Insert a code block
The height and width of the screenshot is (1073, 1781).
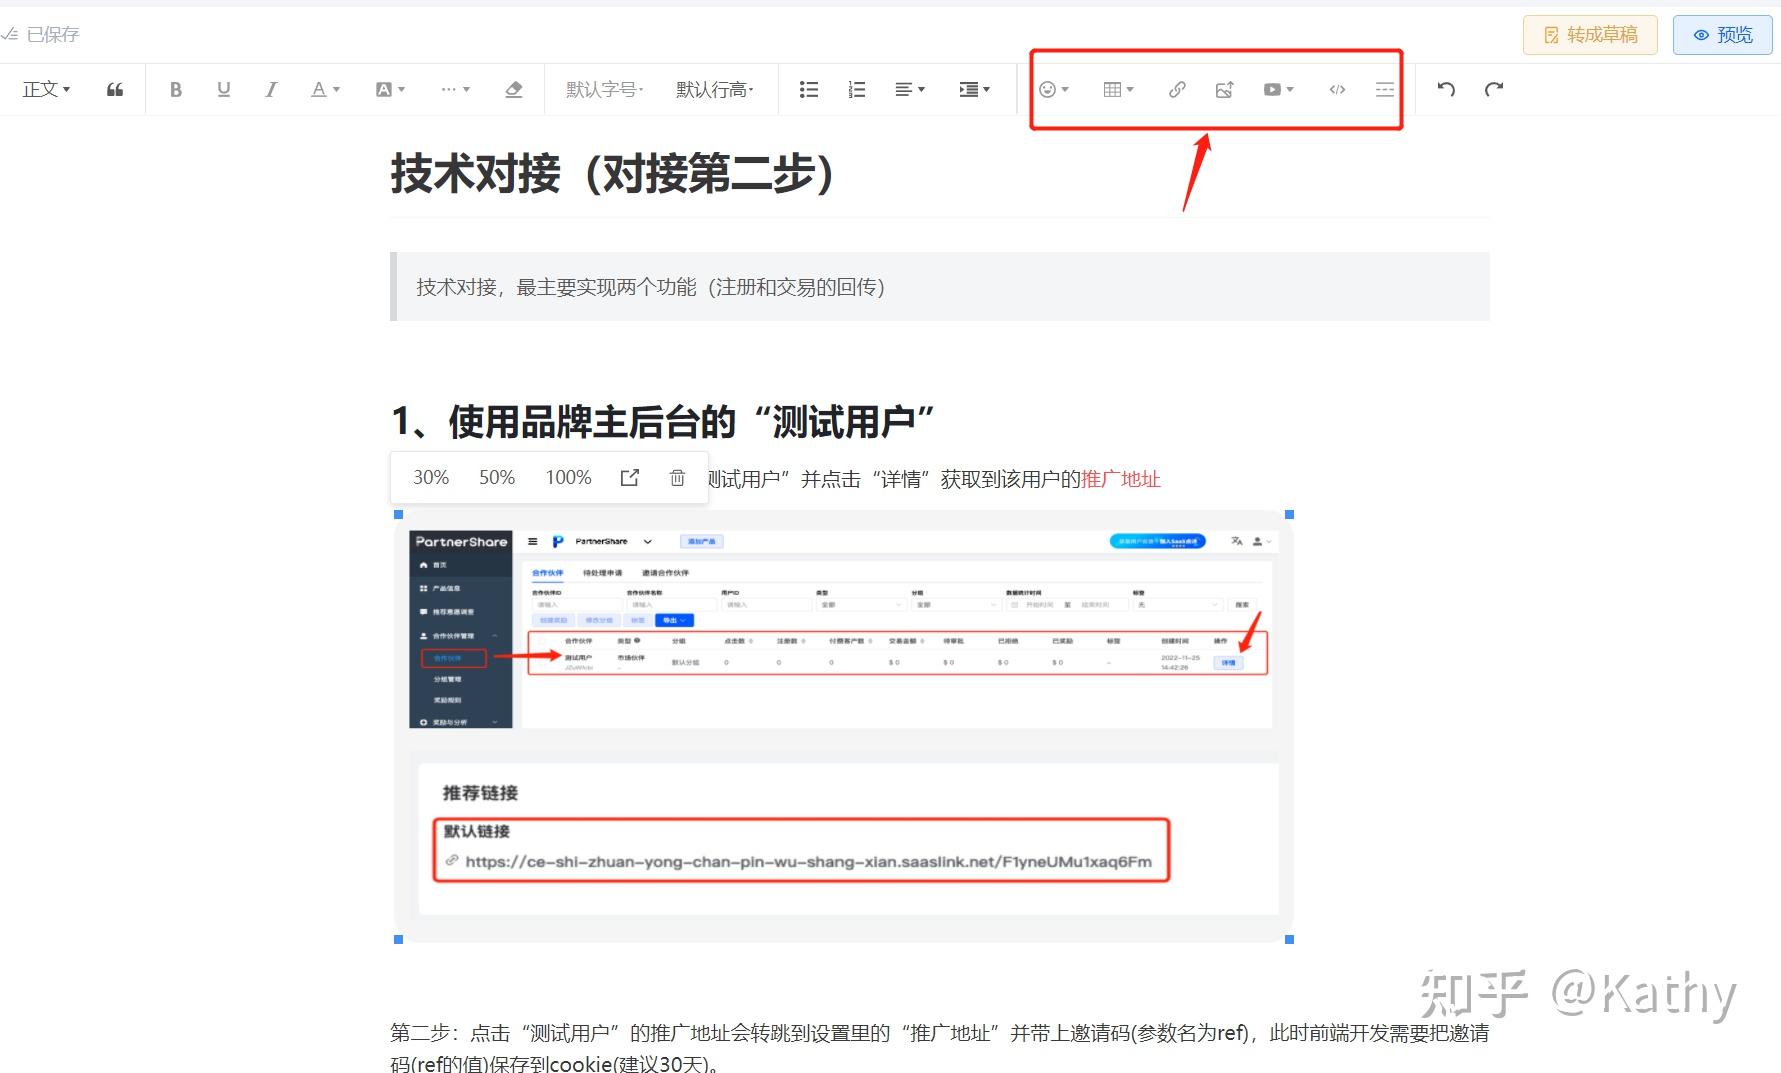click(1337, 90)
